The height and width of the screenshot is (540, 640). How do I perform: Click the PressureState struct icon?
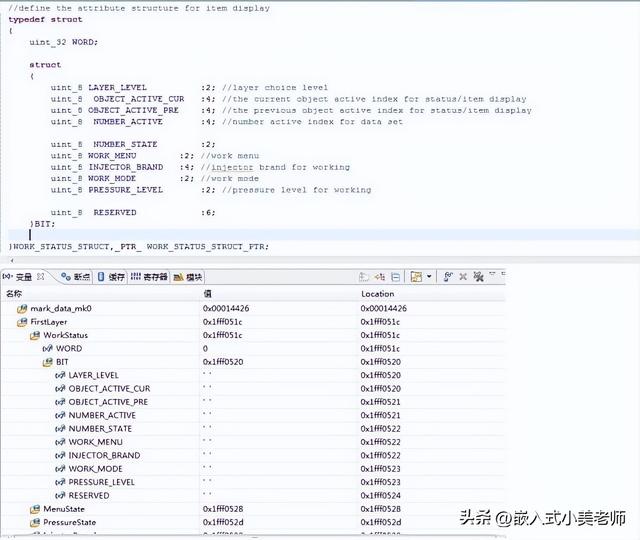click(35, 522)
